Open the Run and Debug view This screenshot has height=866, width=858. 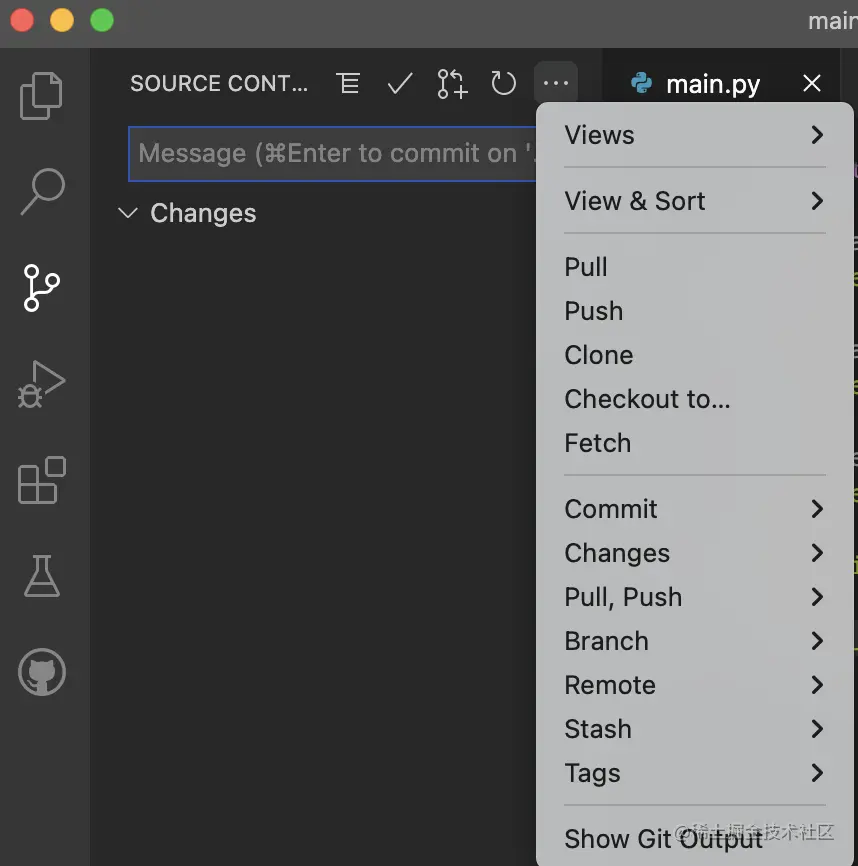pyautogui.click(x=41, y=384)
